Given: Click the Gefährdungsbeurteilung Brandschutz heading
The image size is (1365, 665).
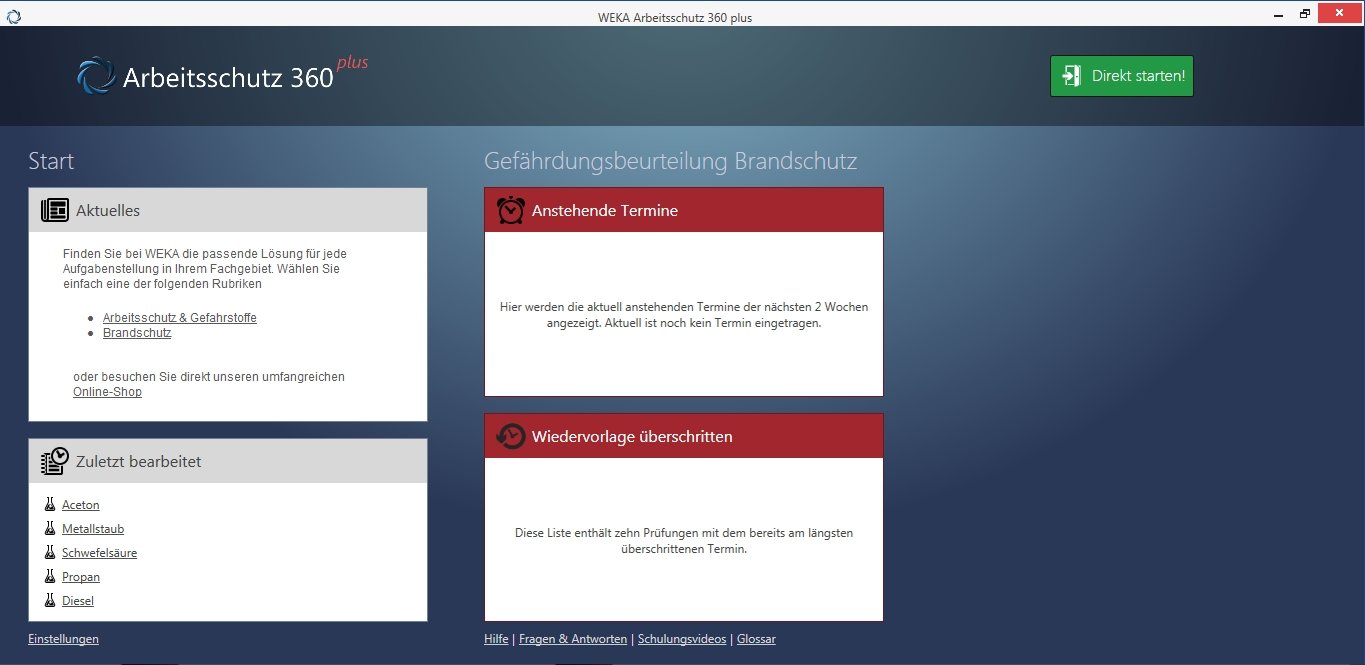Looking at the screenshot, I should (x=670, y=161).
